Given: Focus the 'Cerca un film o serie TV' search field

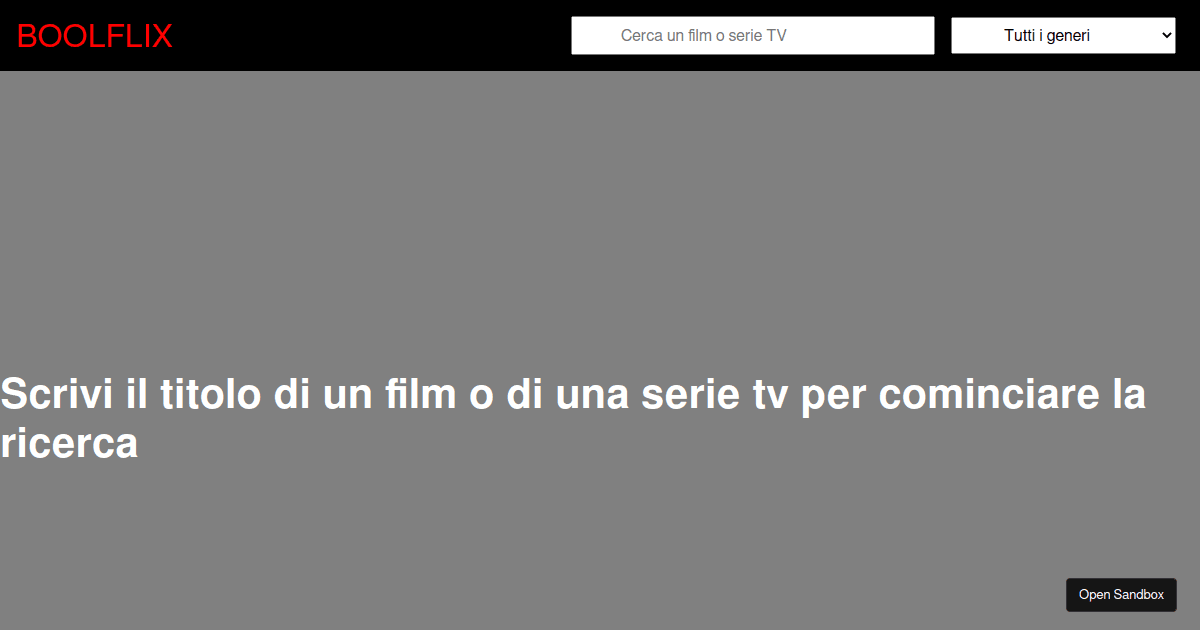Looking at the screenshot, I should pyautogui.click(x=753, y=35).
